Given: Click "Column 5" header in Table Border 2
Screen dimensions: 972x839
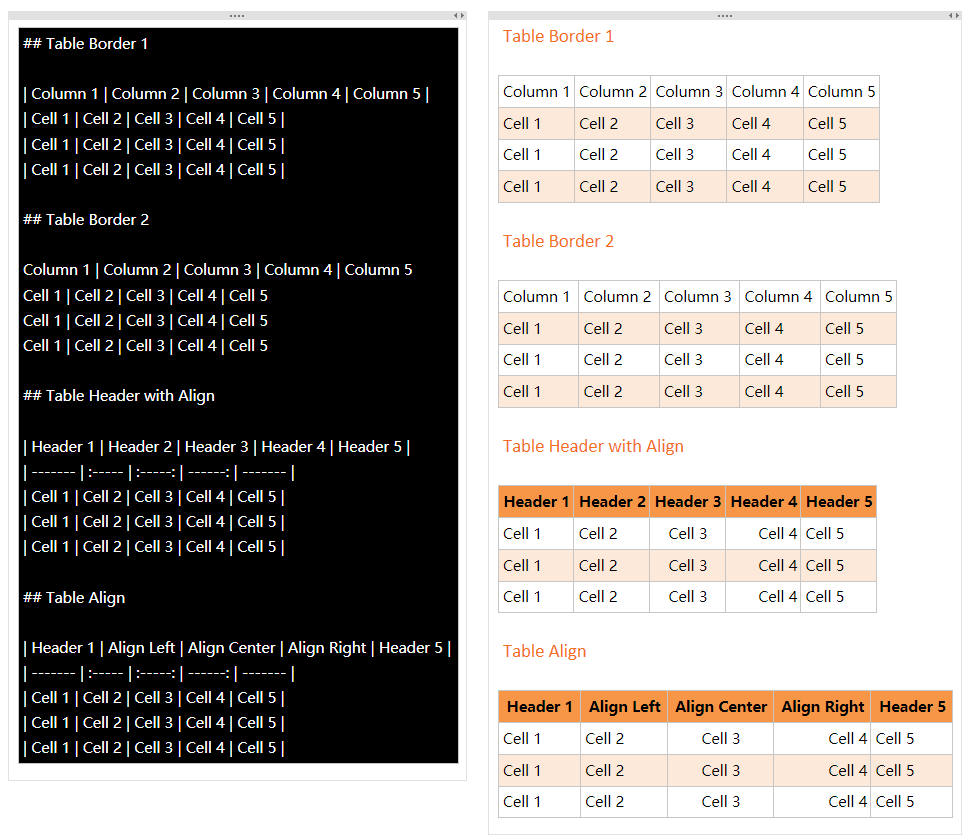Looking at the screenshot, I should tap(858, 296).
